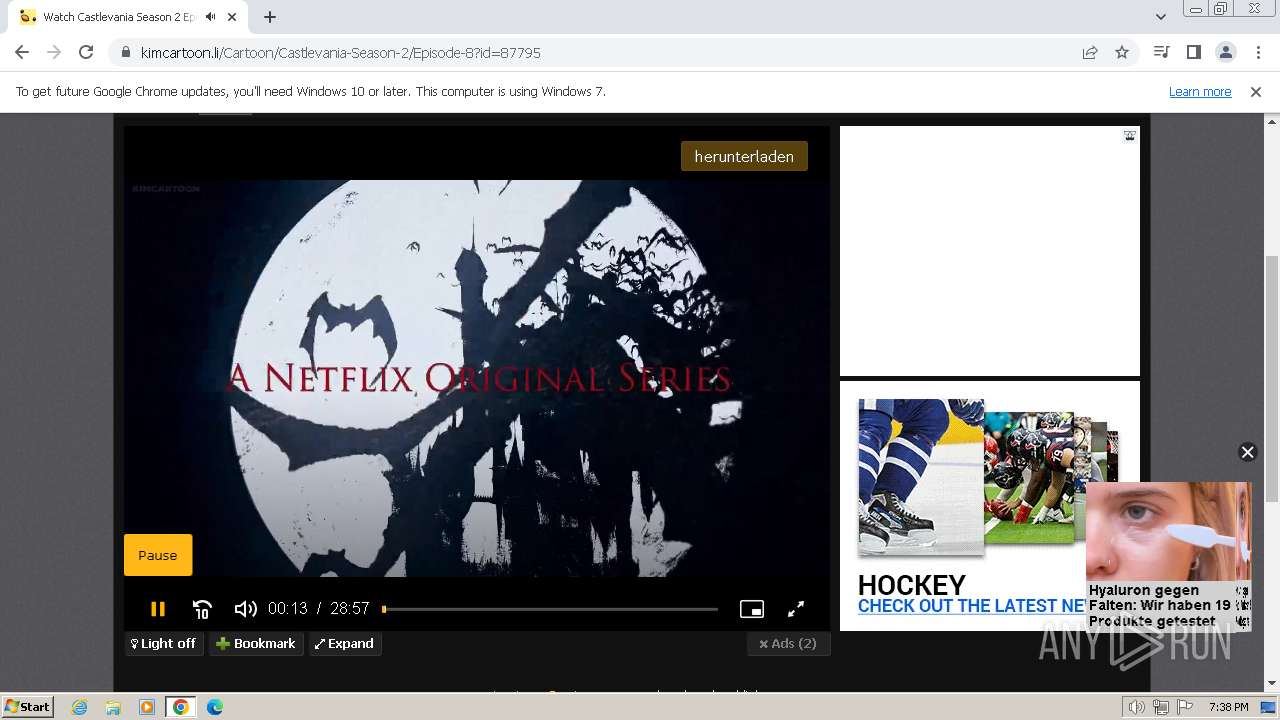1280x720 pixels.
Task: Pause the video with the pause icon
Action: point(157,609)
